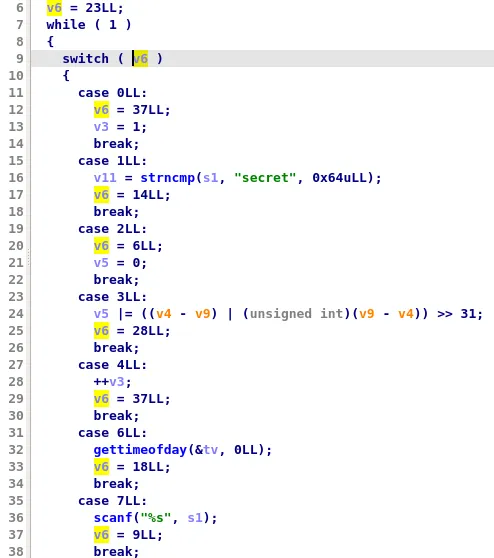Click the 23LL initial value
494x558 pixels.
pos(101,8)
